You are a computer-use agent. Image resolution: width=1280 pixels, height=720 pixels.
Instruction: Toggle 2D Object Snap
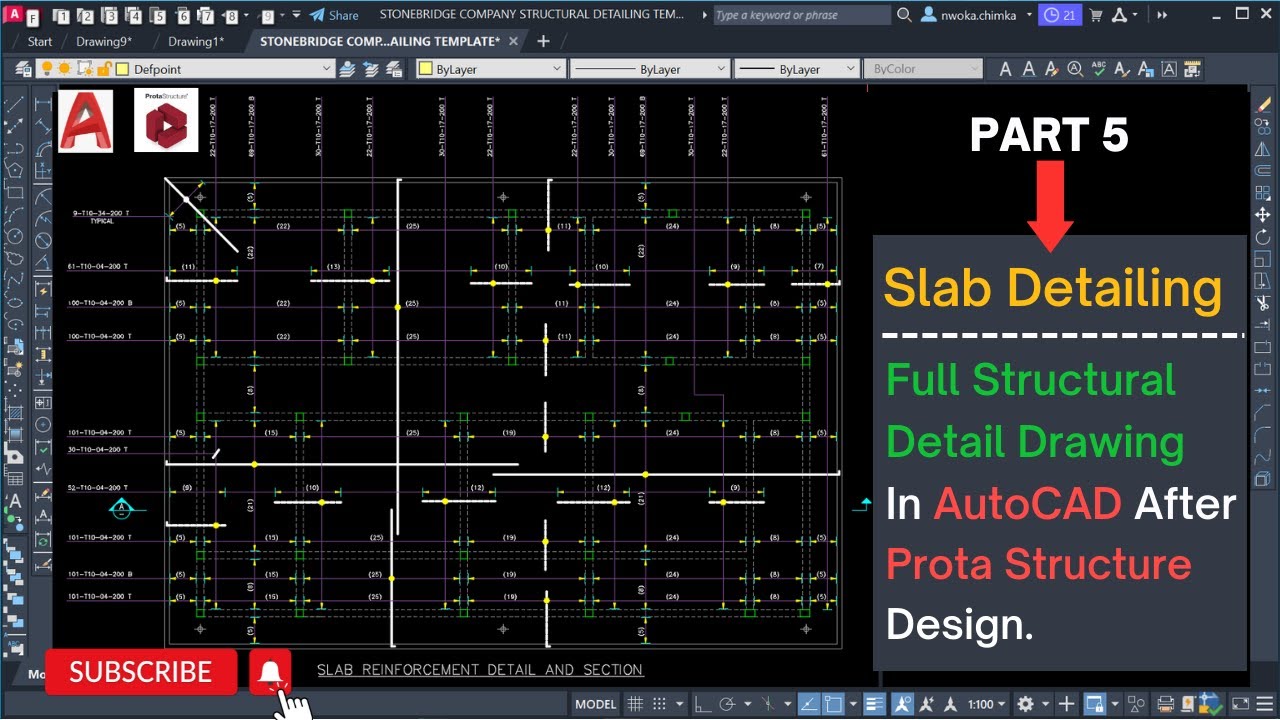tap(833, 704)
